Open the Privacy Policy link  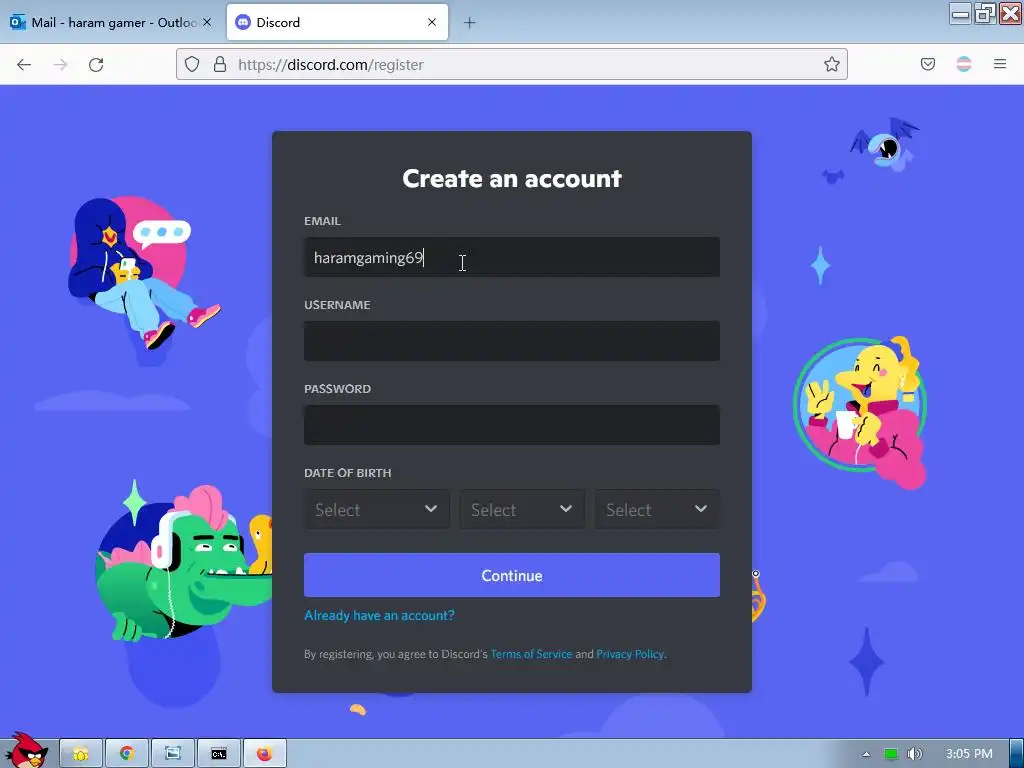coord(630,654)
